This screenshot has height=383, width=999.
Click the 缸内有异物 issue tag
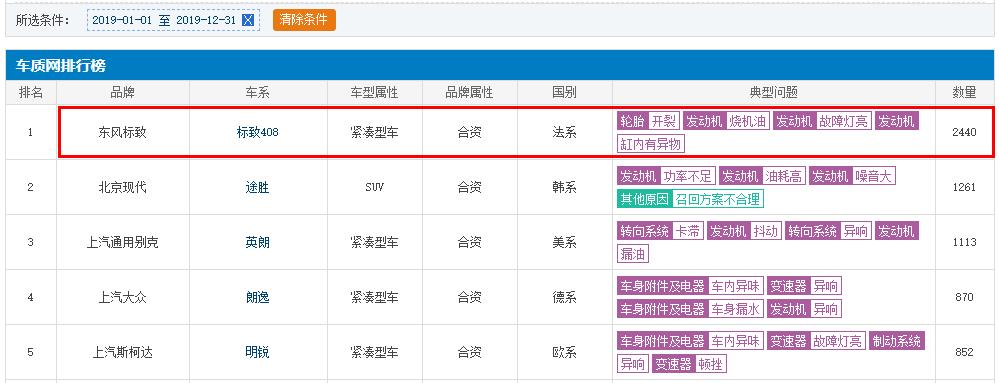(x=651, y=144)
